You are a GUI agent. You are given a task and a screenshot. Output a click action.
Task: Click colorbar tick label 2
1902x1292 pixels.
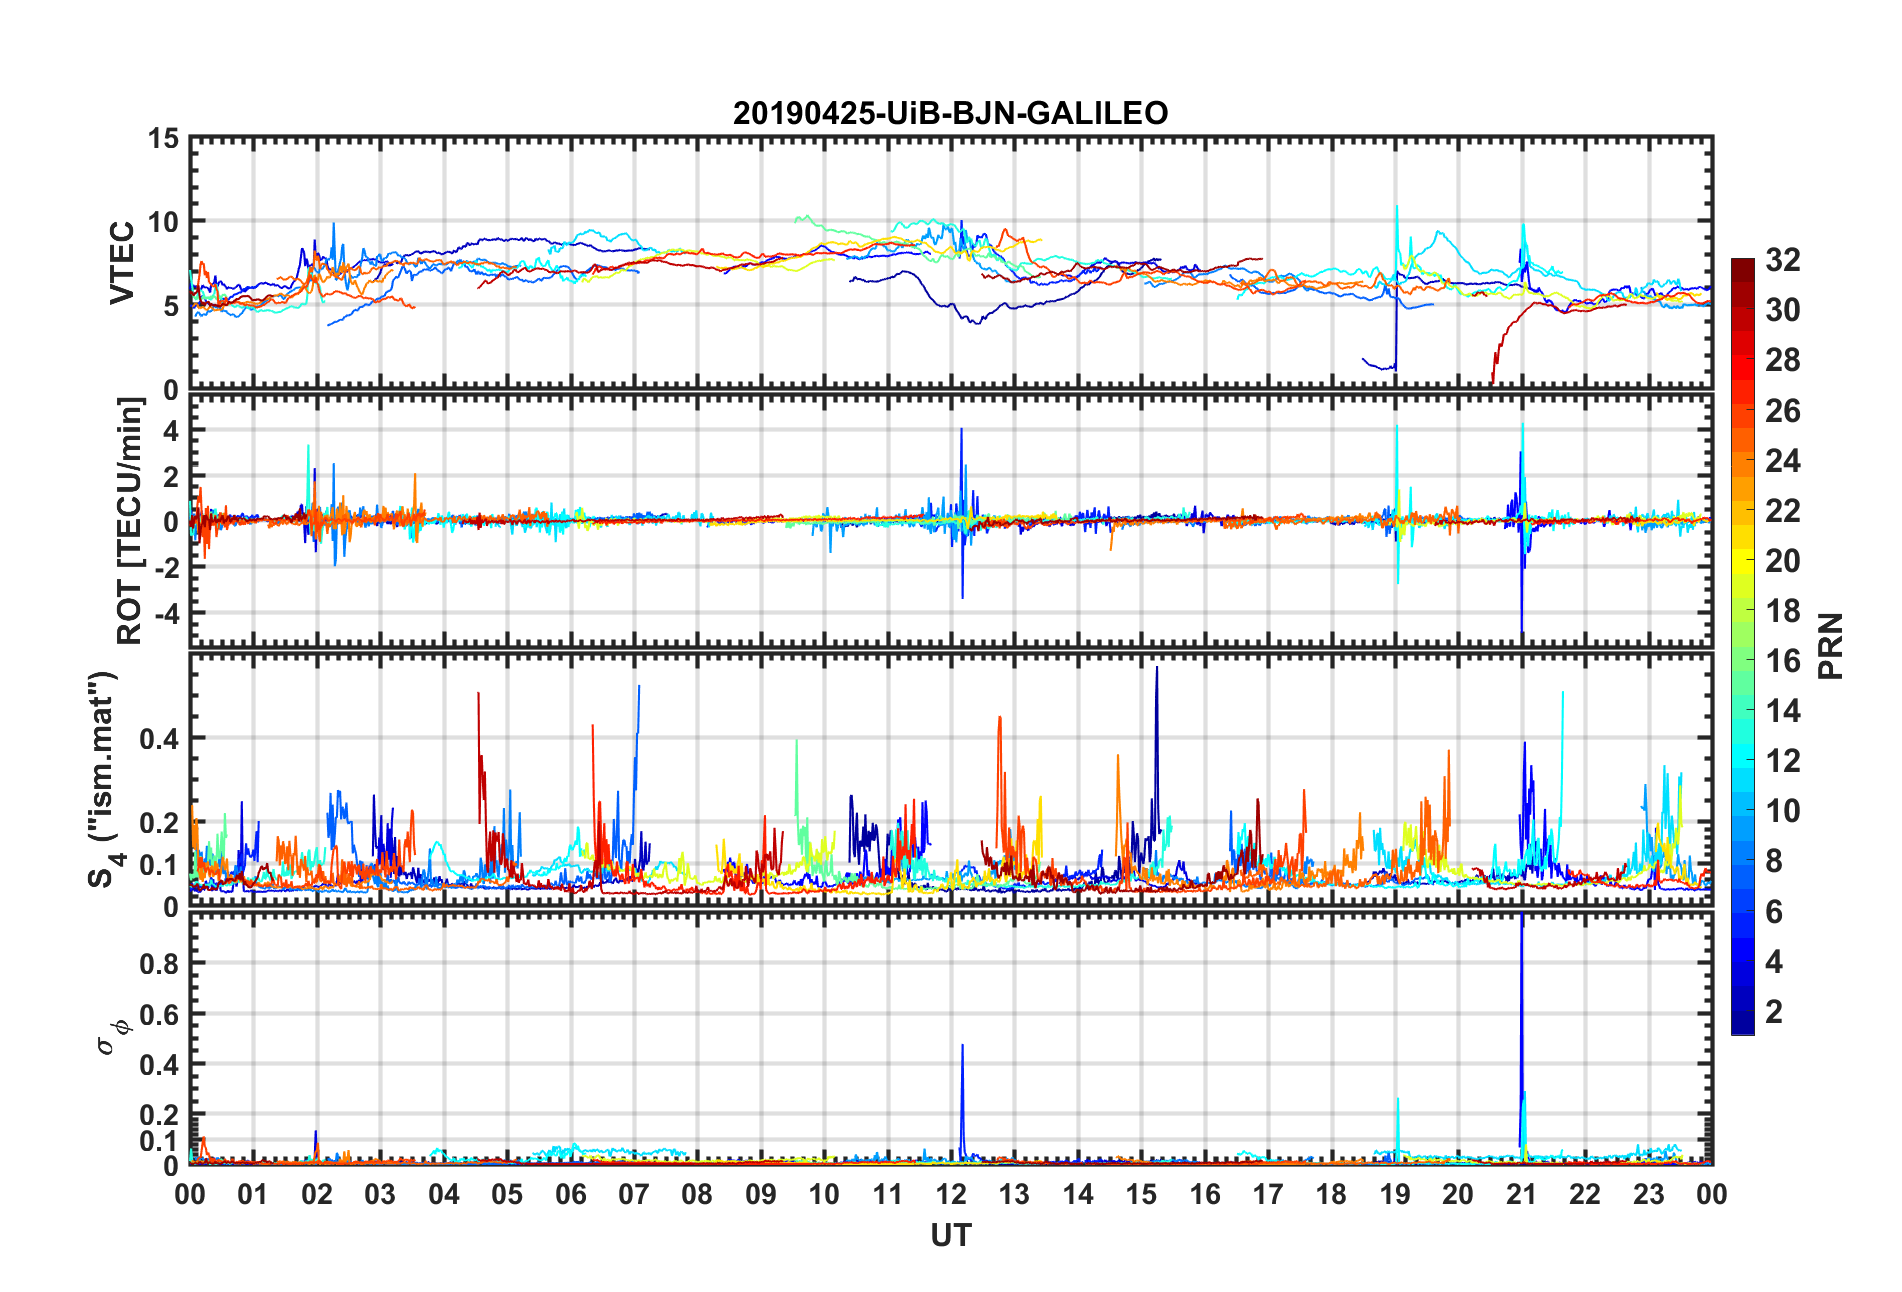(x=1773, y=1012)
